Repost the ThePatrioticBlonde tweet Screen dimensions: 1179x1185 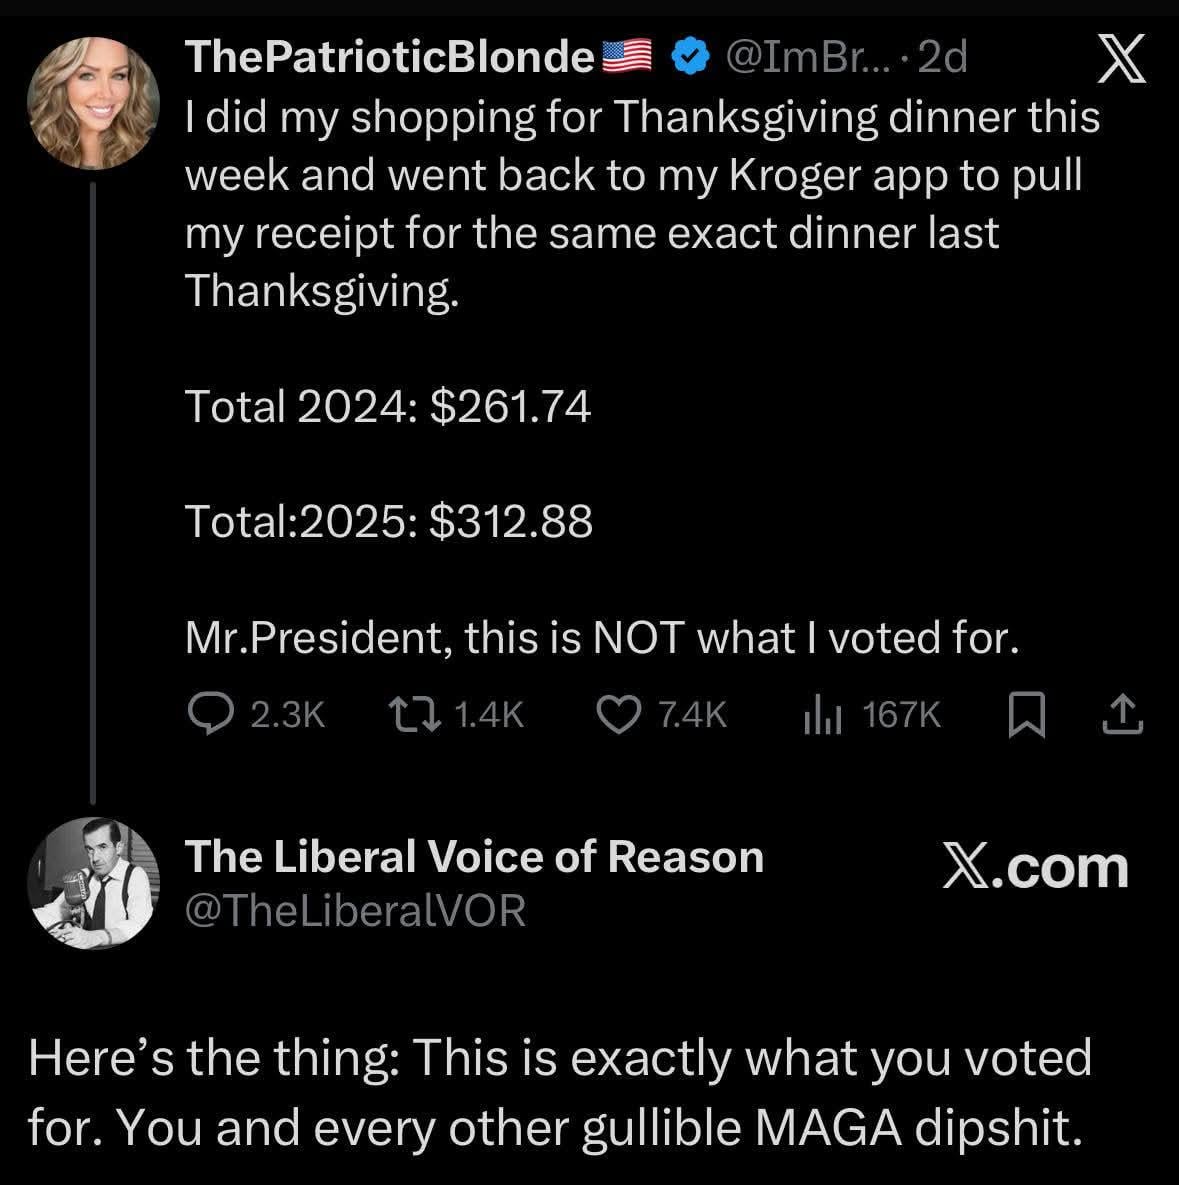click(x=411, y=714)
